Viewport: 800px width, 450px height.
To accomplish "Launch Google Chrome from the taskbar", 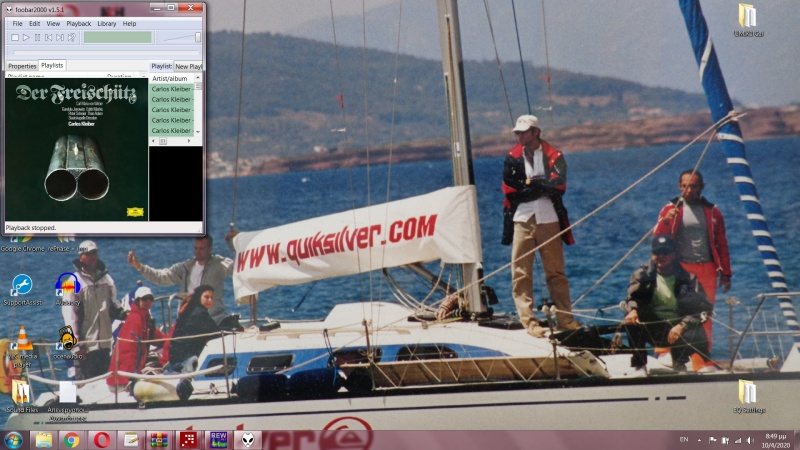I will [71, 440].
